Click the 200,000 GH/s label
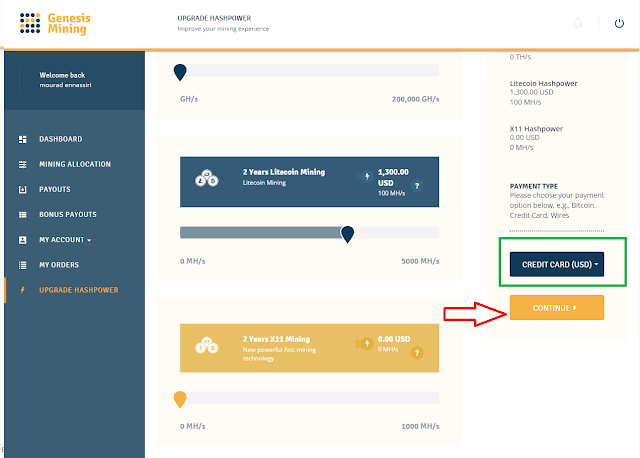Viewport: 640px width, 458px height. 416,99
